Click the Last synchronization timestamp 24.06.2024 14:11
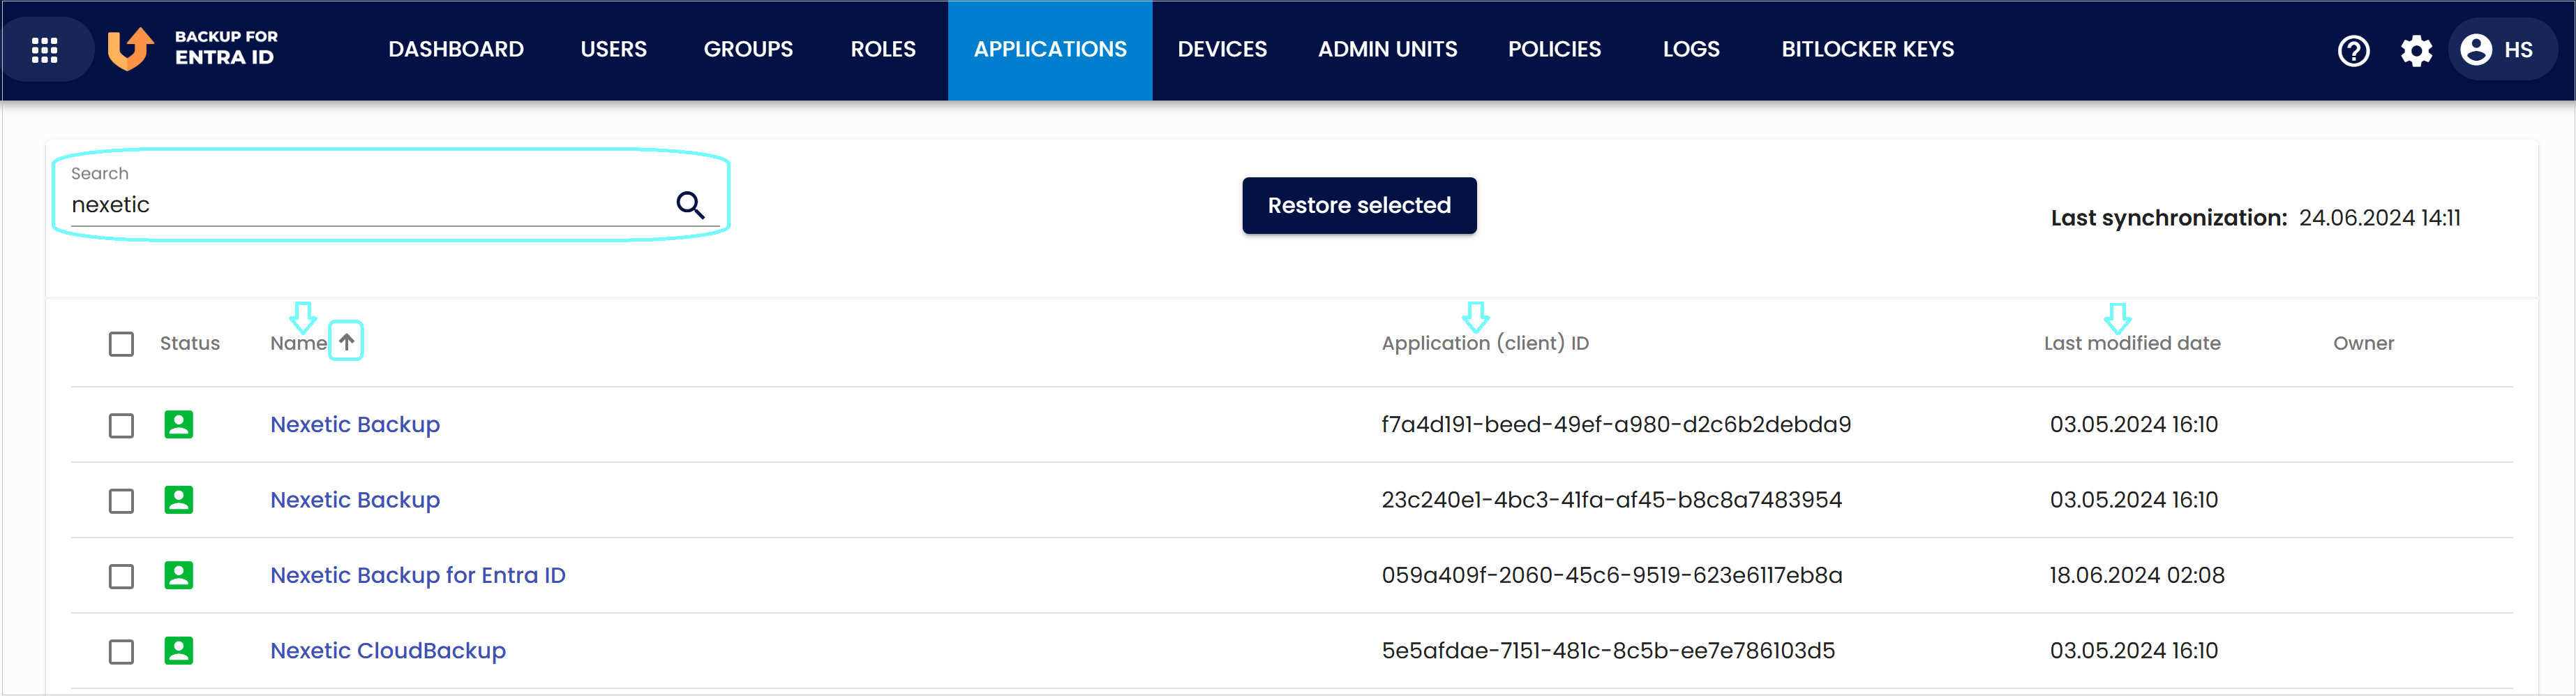 coord(2379,217)
